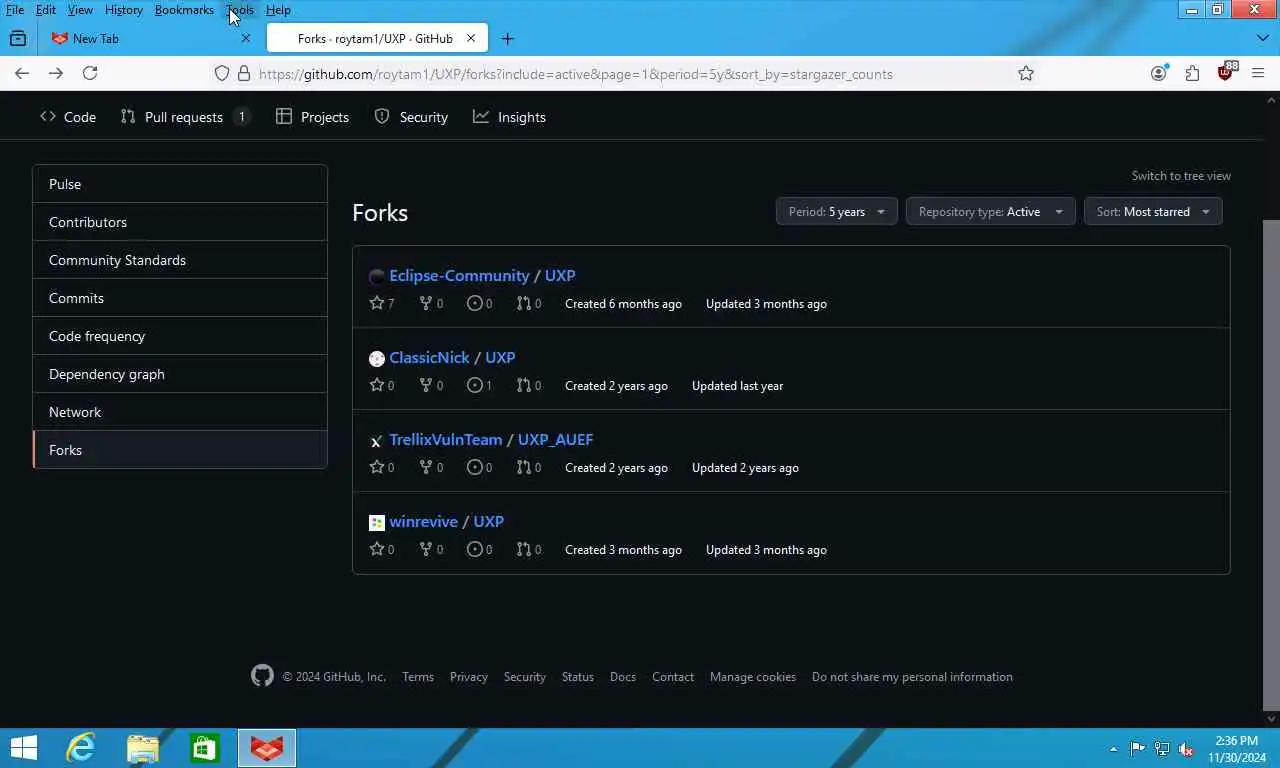Open File Explorer from the taskbar
The image size is (1280, 768).
pyautogui.click(x=143, y=748)
